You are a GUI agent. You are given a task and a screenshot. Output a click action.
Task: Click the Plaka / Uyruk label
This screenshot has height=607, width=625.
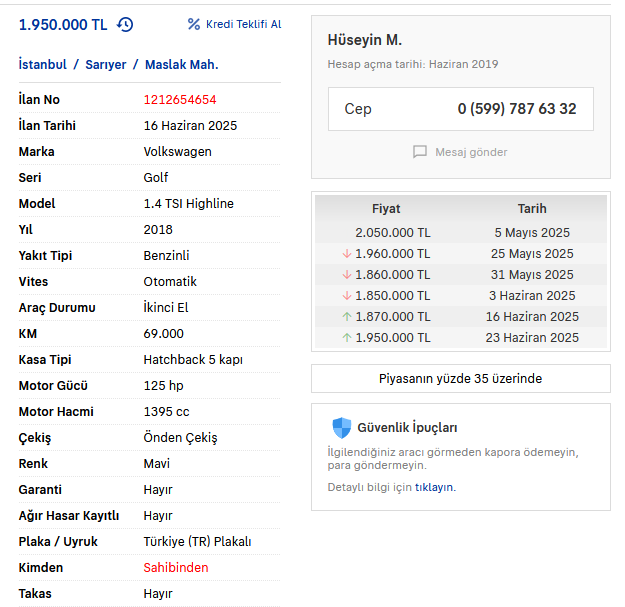click(x=58, y=542)
